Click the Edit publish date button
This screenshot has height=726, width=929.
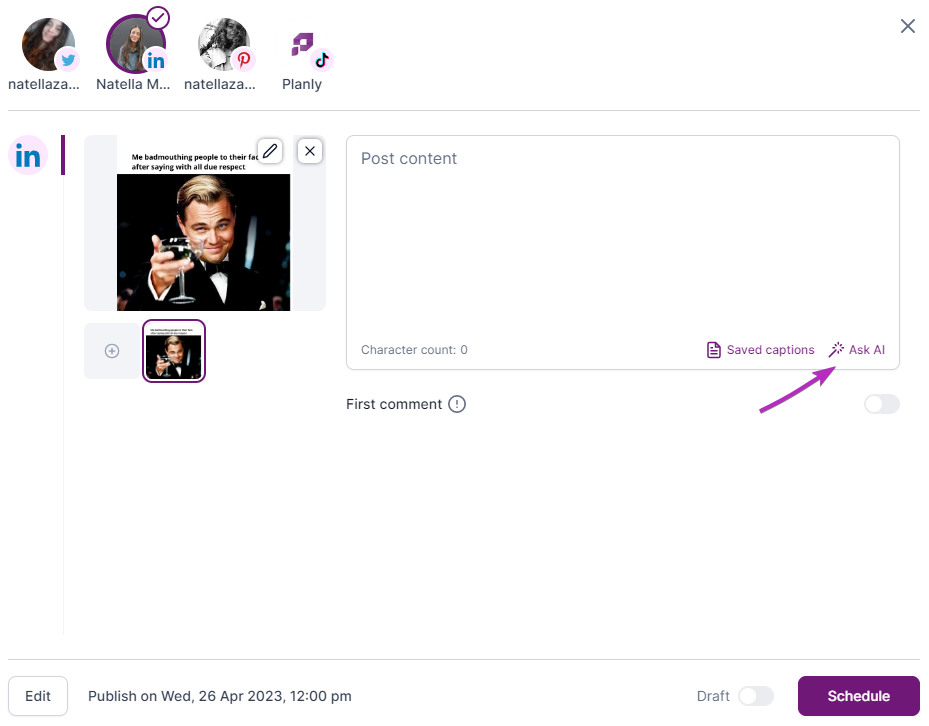pos(38,696)
